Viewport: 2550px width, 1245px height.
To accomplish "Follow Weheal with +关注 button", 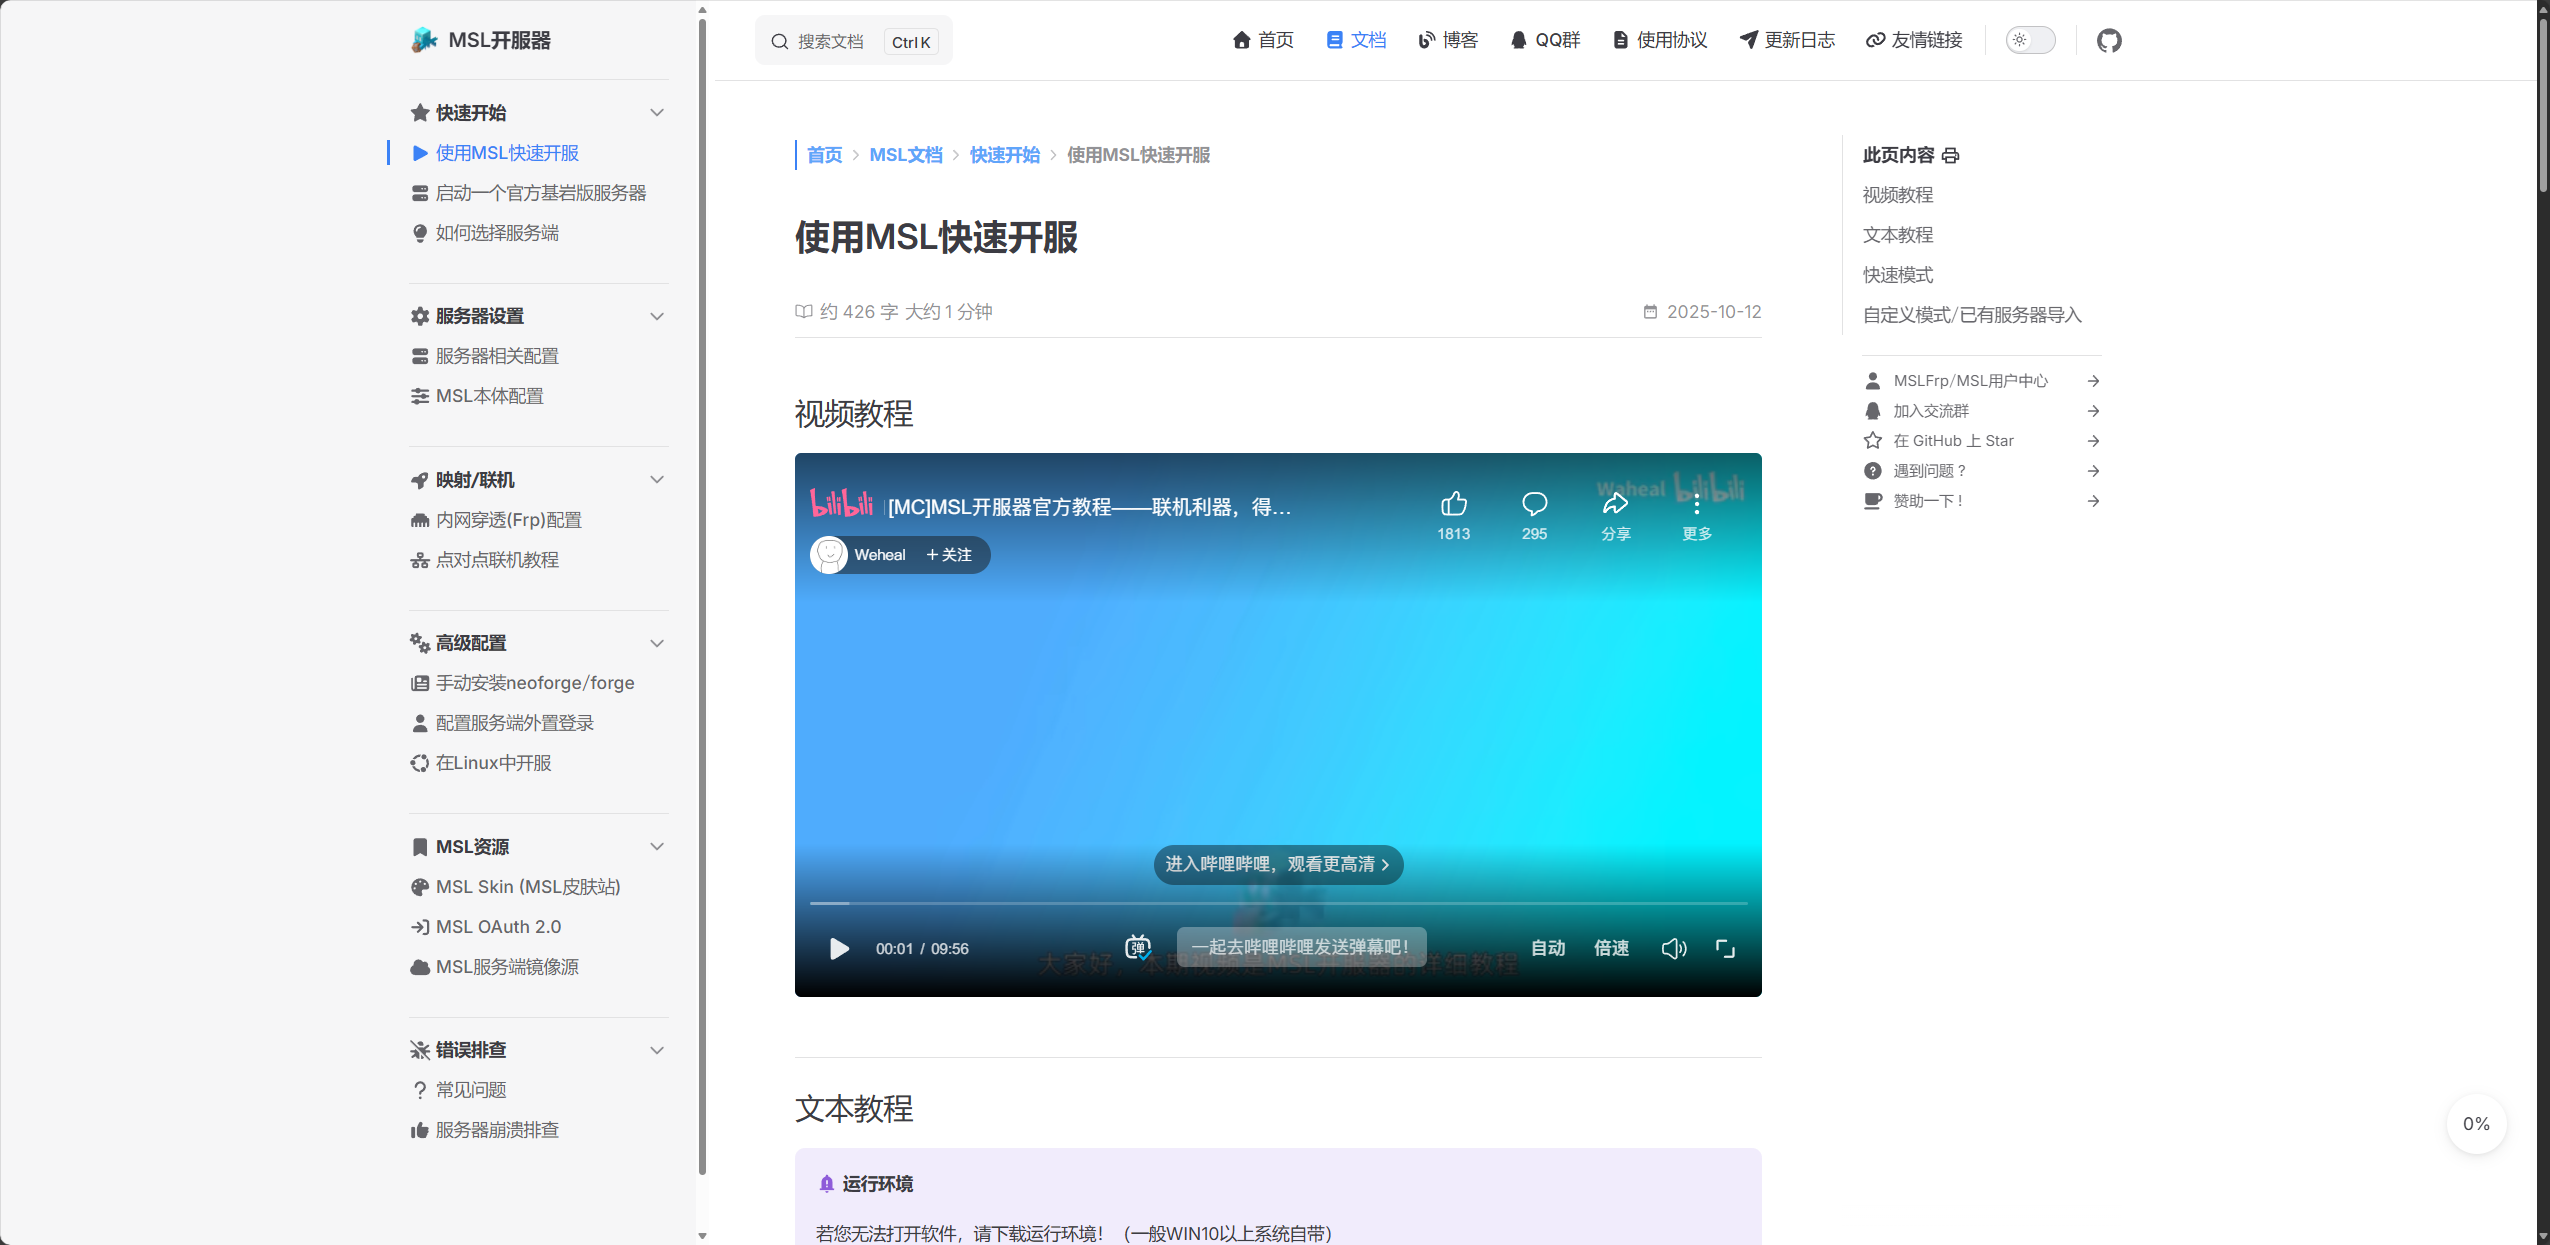I will point(948,555).
